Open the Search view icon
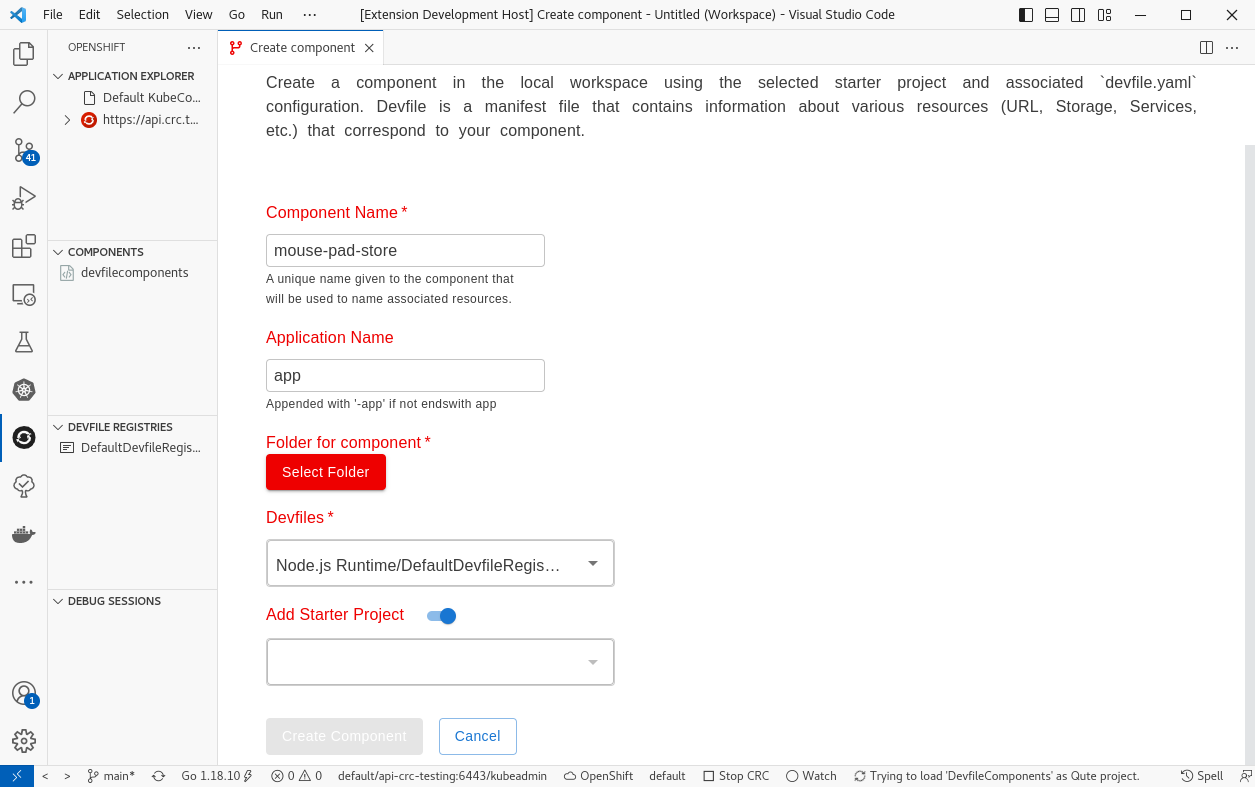This screenshot has width=1255, height=787. tap(24, 102)
